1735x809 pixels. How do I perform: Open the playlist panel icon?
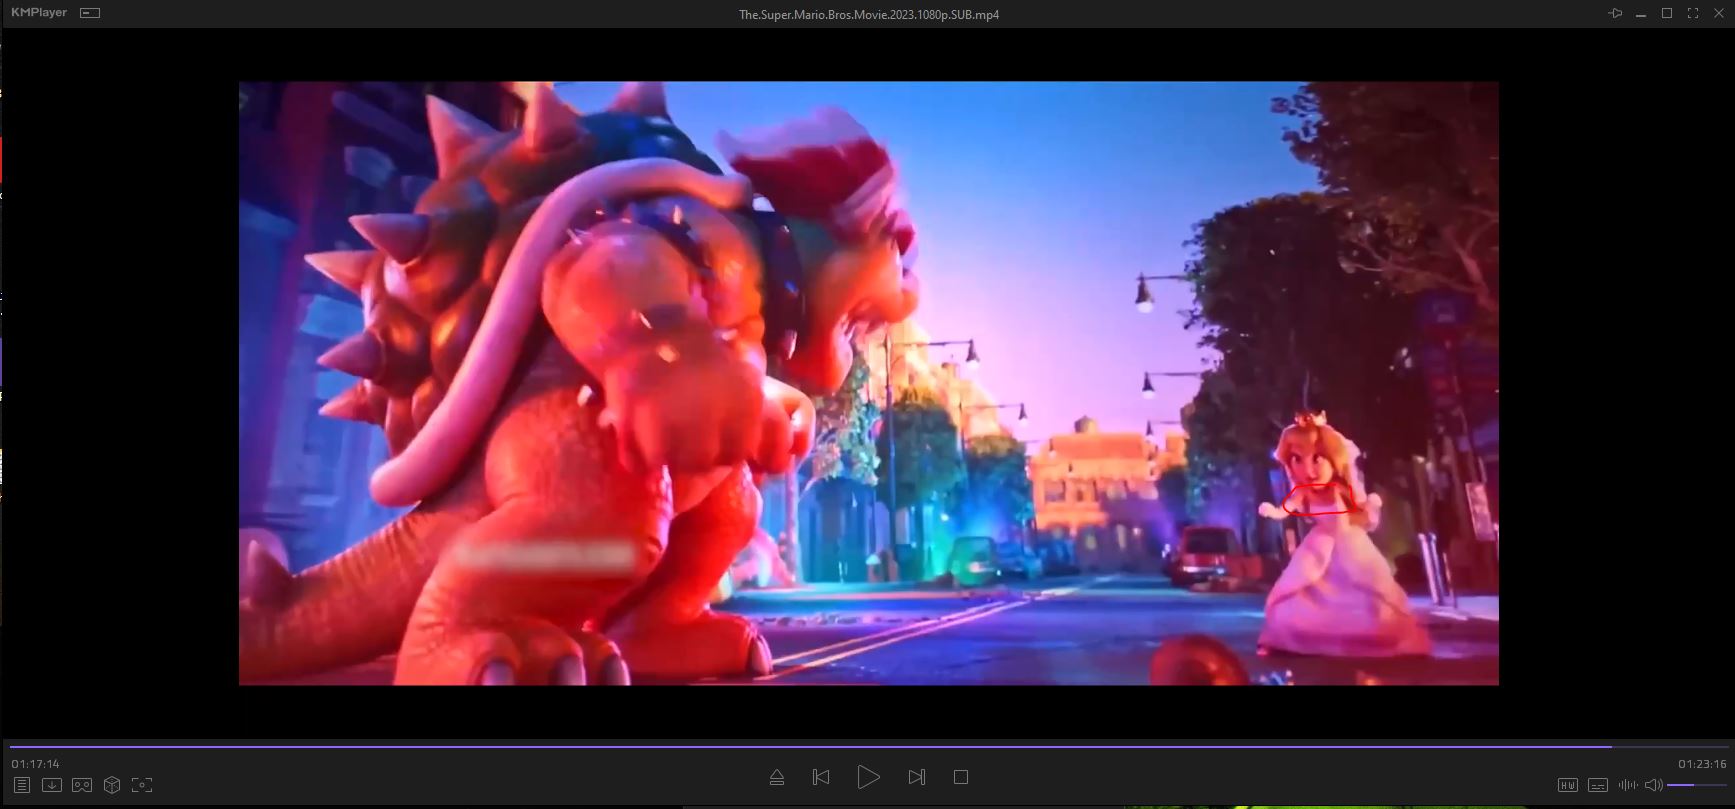click(x=22, y=785)
